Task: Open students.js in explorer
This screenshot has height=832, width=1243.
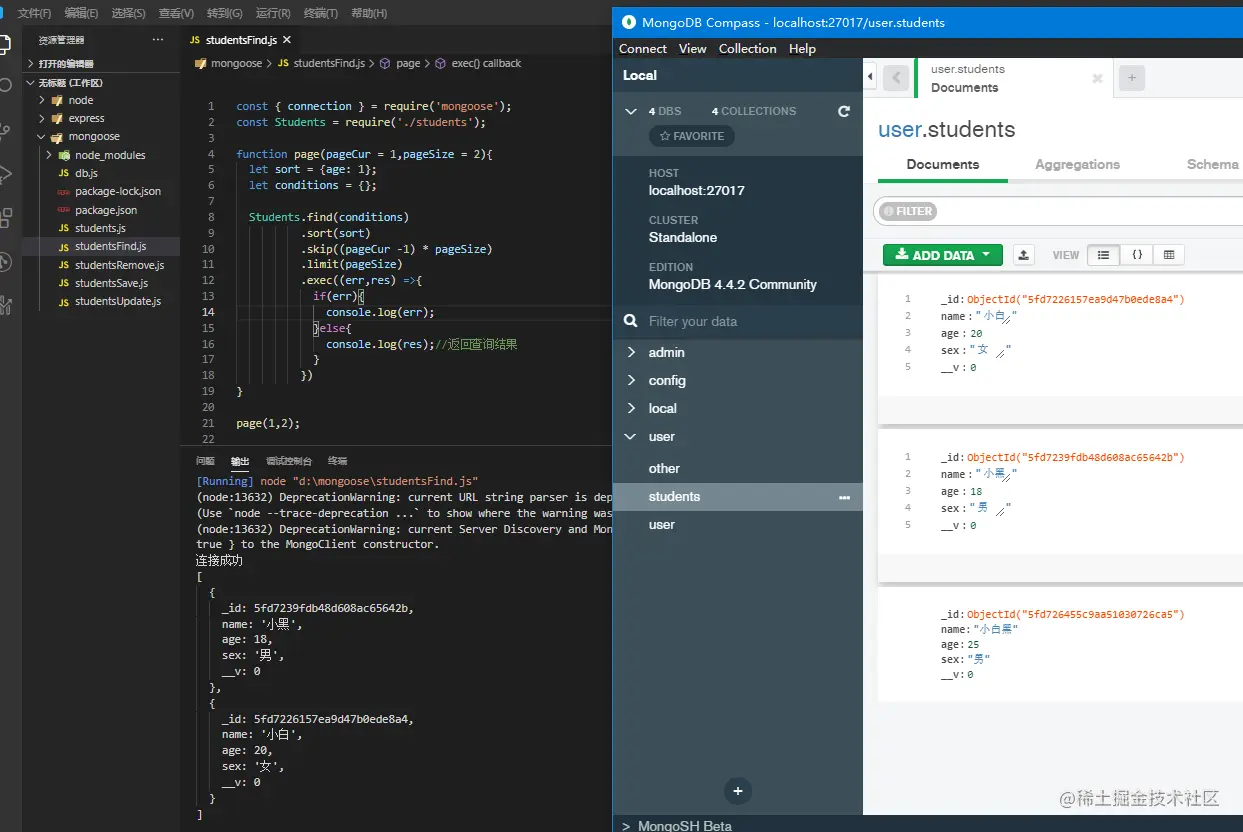Action: (x=100, y=228)
